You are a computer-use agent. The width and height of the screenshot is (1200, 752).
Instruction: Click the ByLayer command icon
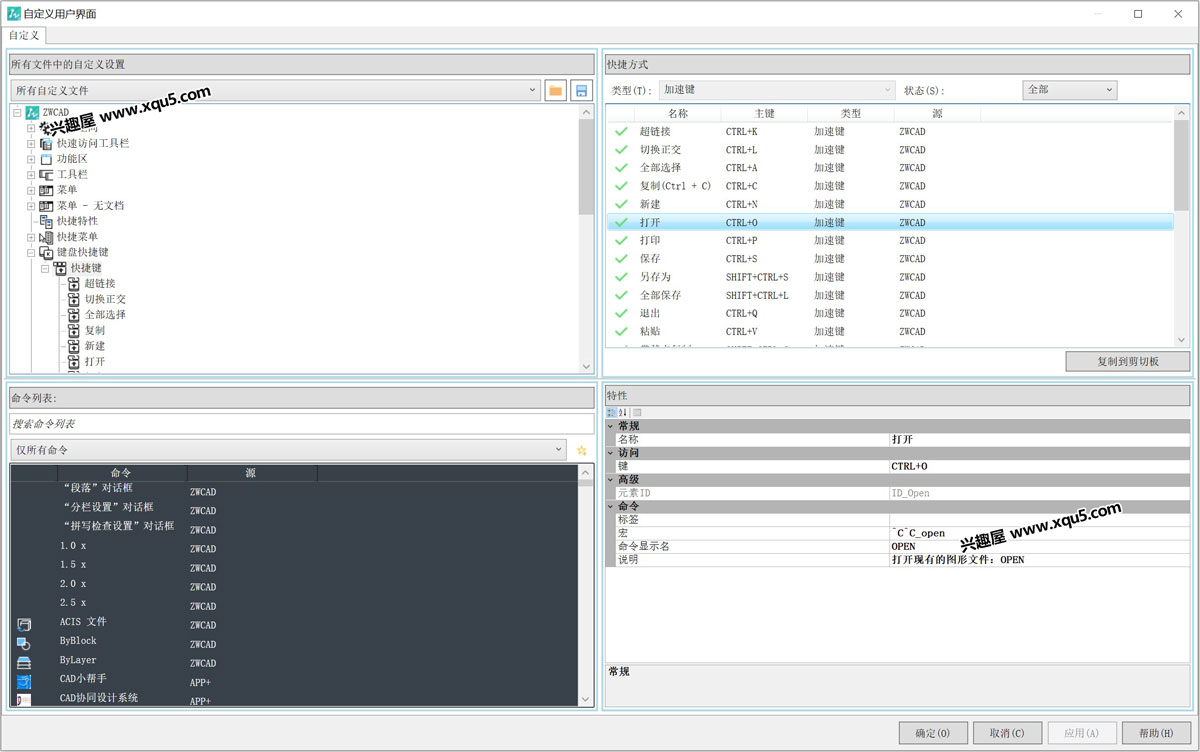(x=24, y=662)
